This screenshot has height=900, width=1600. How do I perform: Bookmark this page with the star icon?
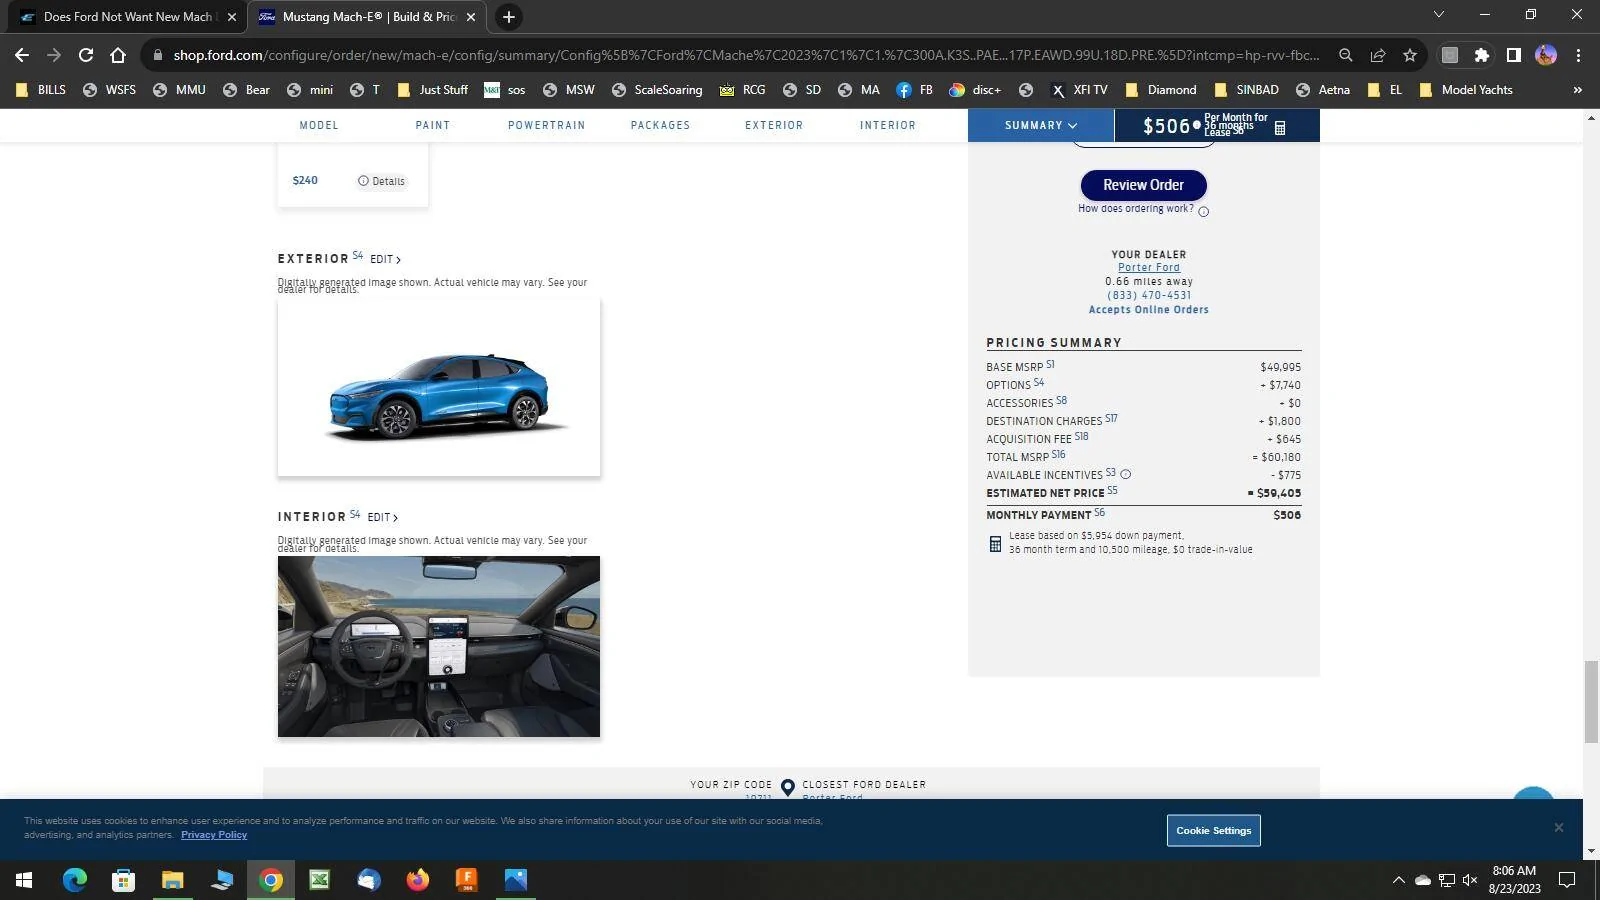click(x=1410, y=56)
